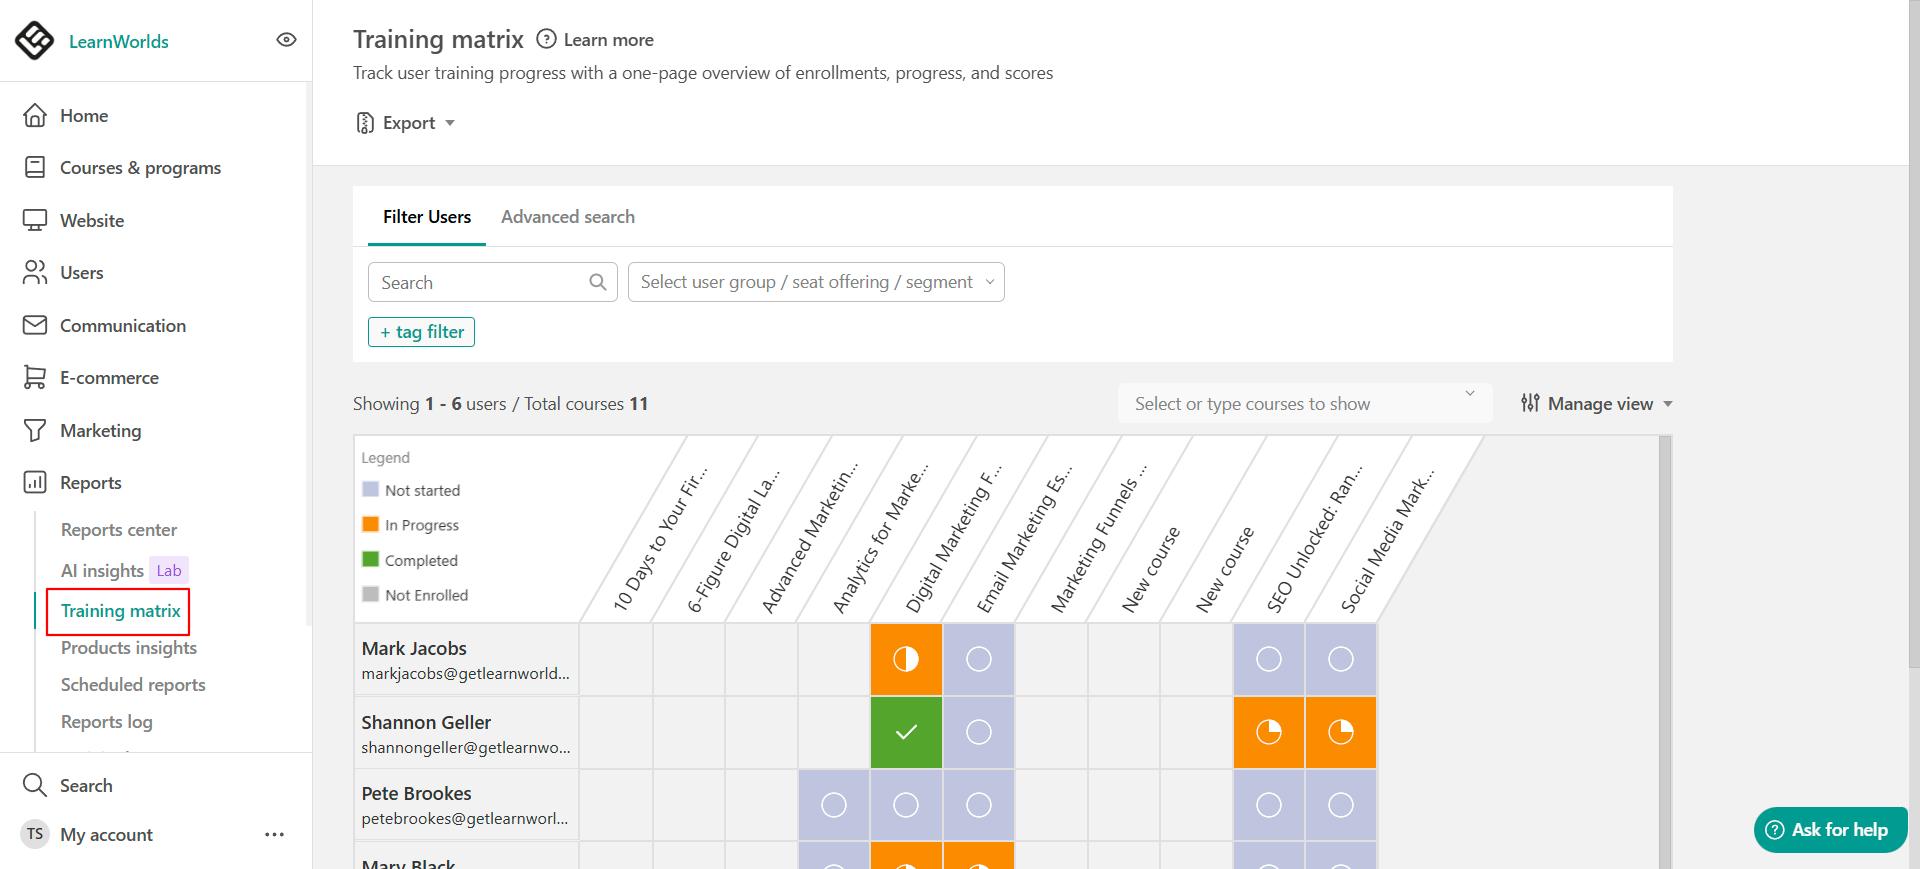Screen dimensions: 1920x869
Task: Click the Not Enrolled legend gray swatch
Action: click(x=371, y=594)
